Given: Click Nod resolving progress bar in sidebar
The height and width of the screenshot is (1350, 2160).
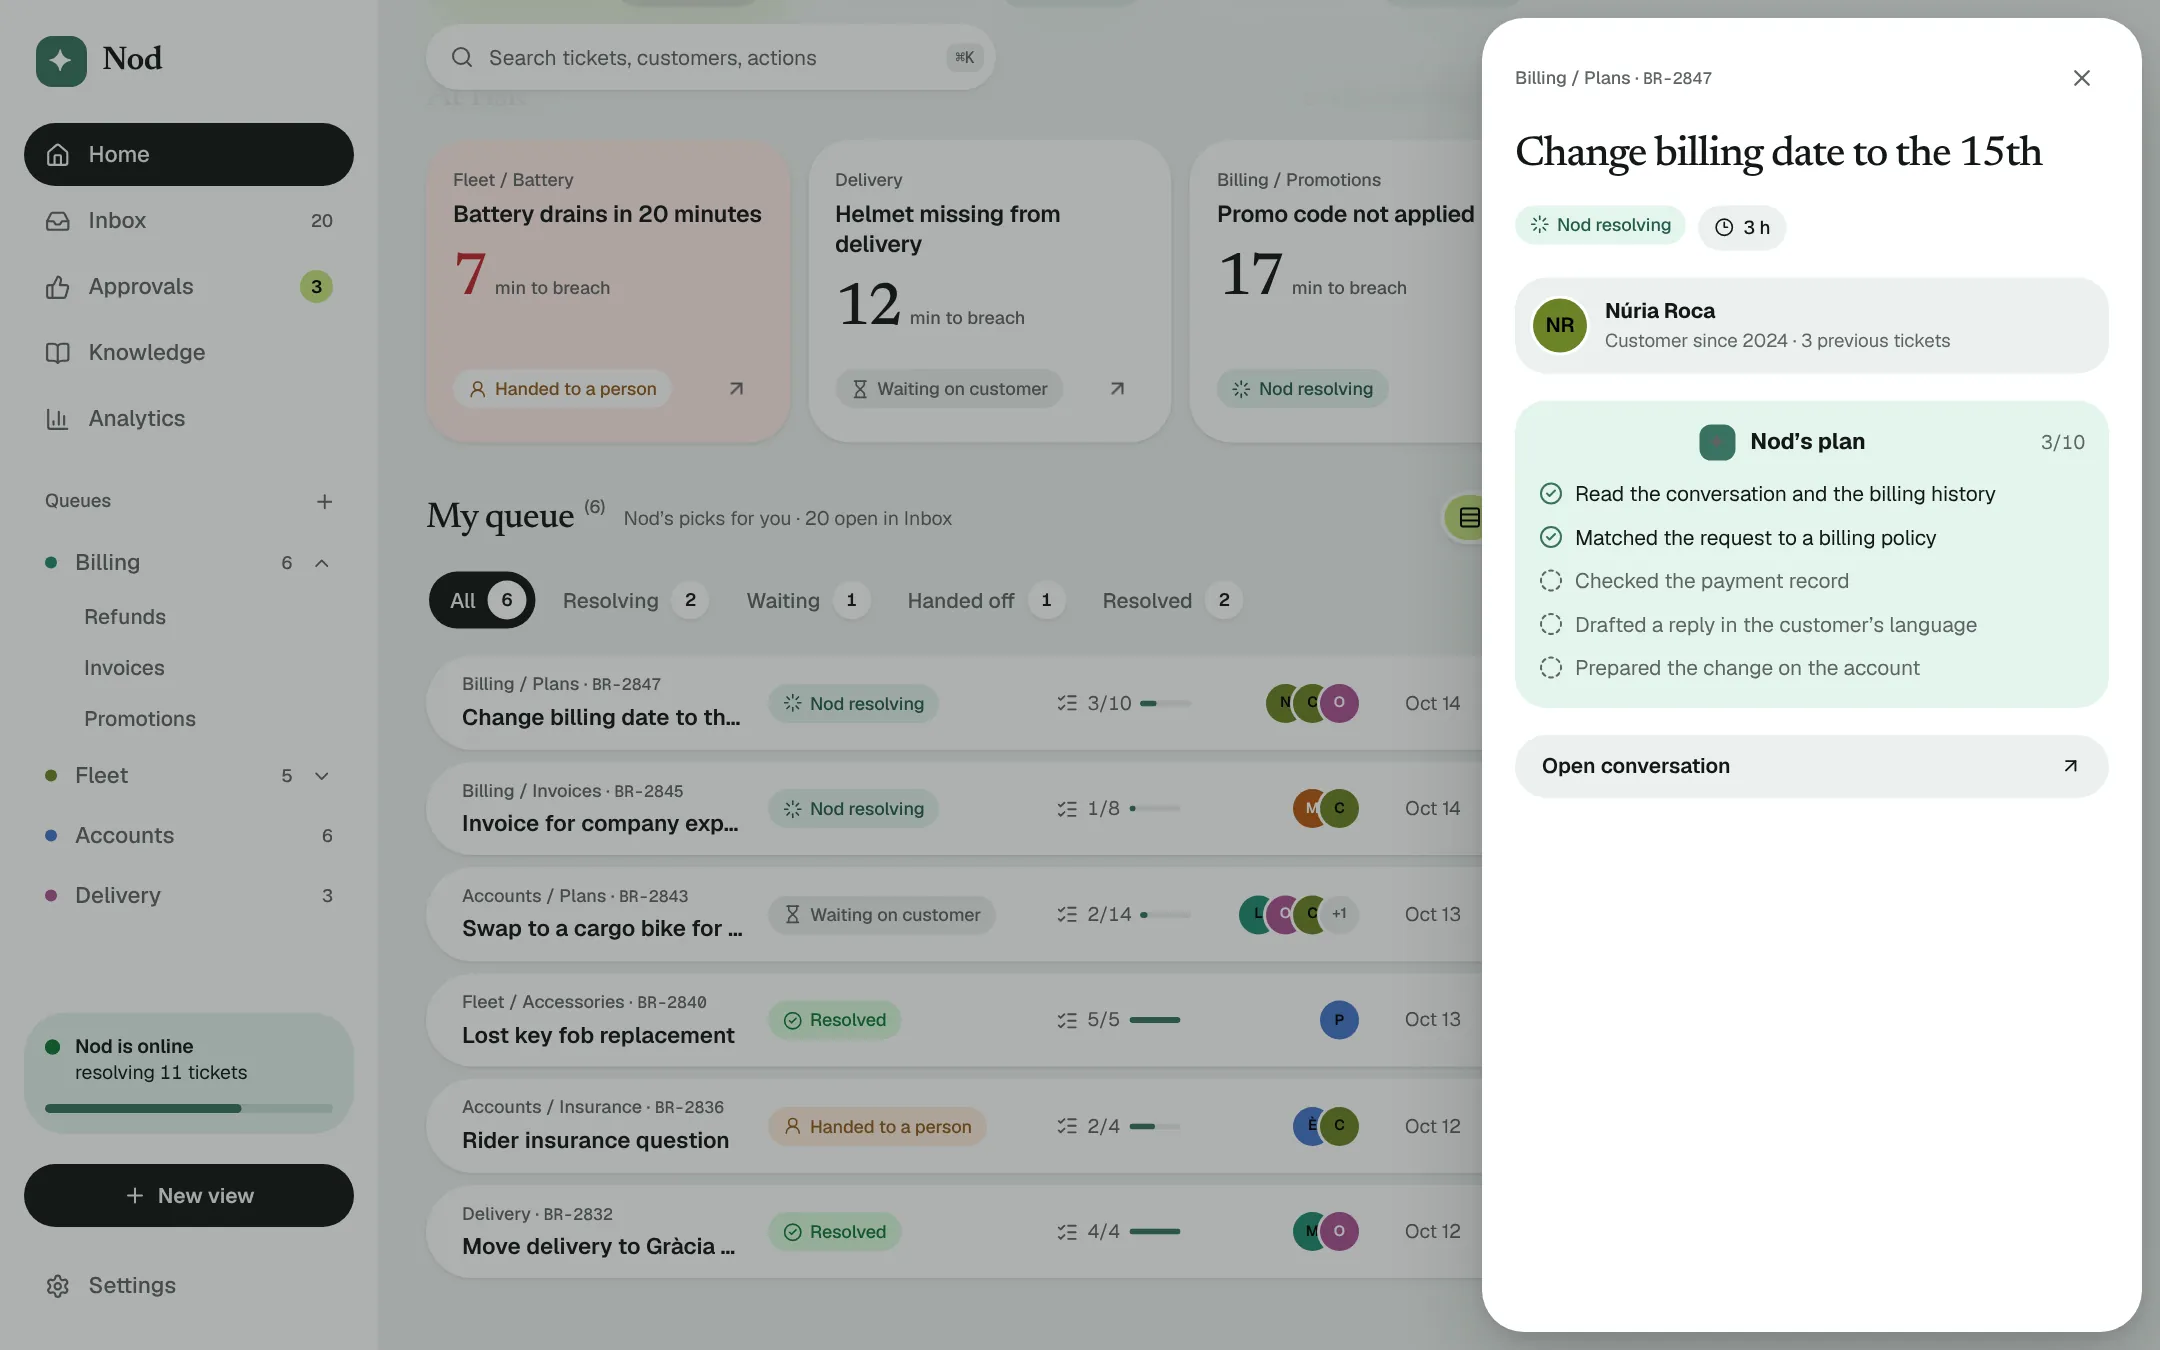Looking at the screenshot, I should 189,1108.
